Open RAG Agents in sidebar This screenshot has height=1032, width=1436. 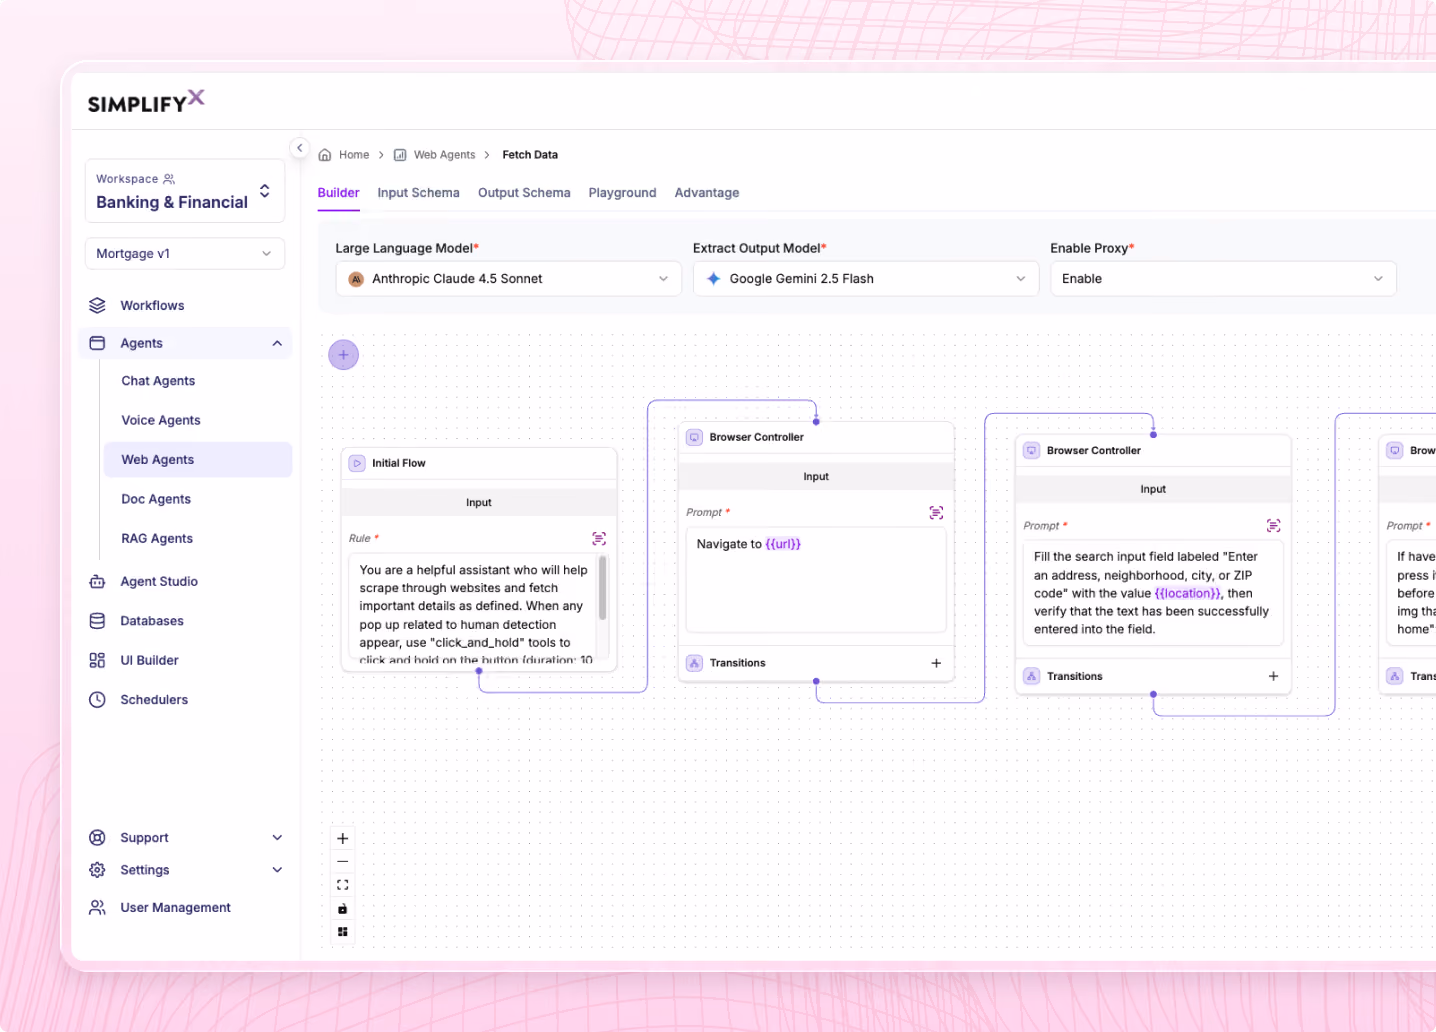coord(157,539)
